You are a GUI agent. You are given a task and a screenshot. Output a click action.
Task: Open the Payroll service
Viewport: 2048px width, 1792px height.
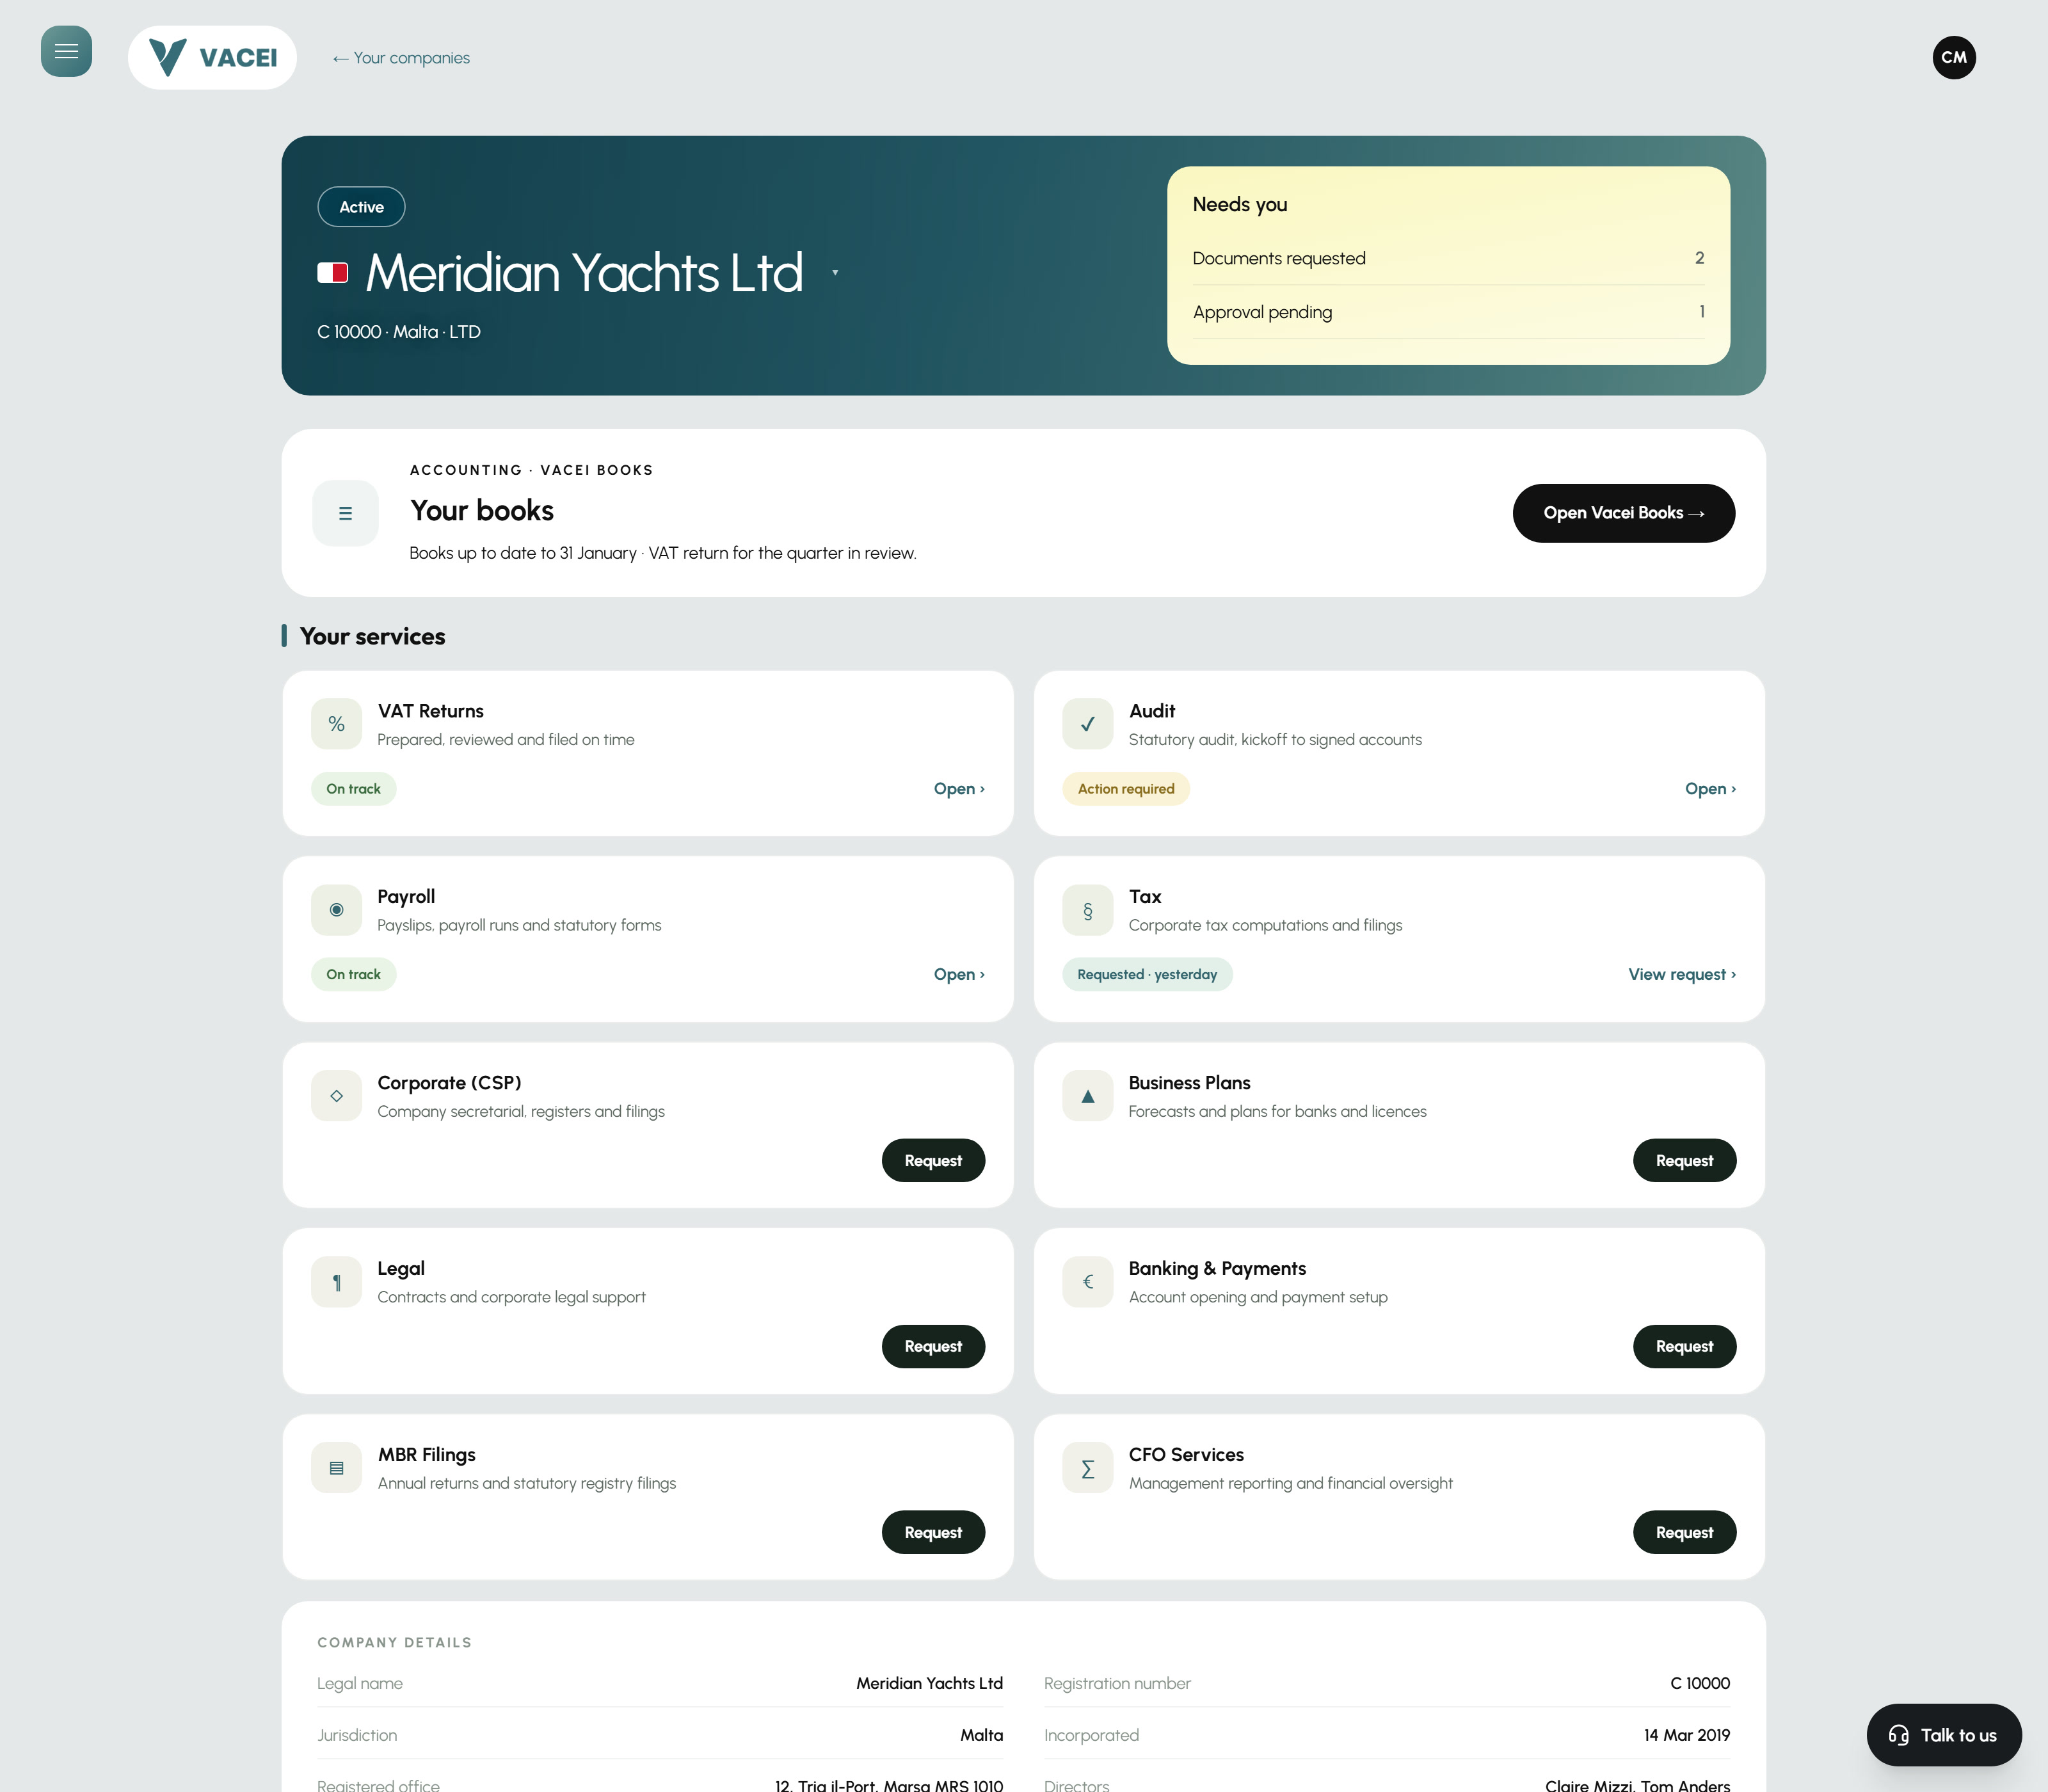click(x=959, y=975)
